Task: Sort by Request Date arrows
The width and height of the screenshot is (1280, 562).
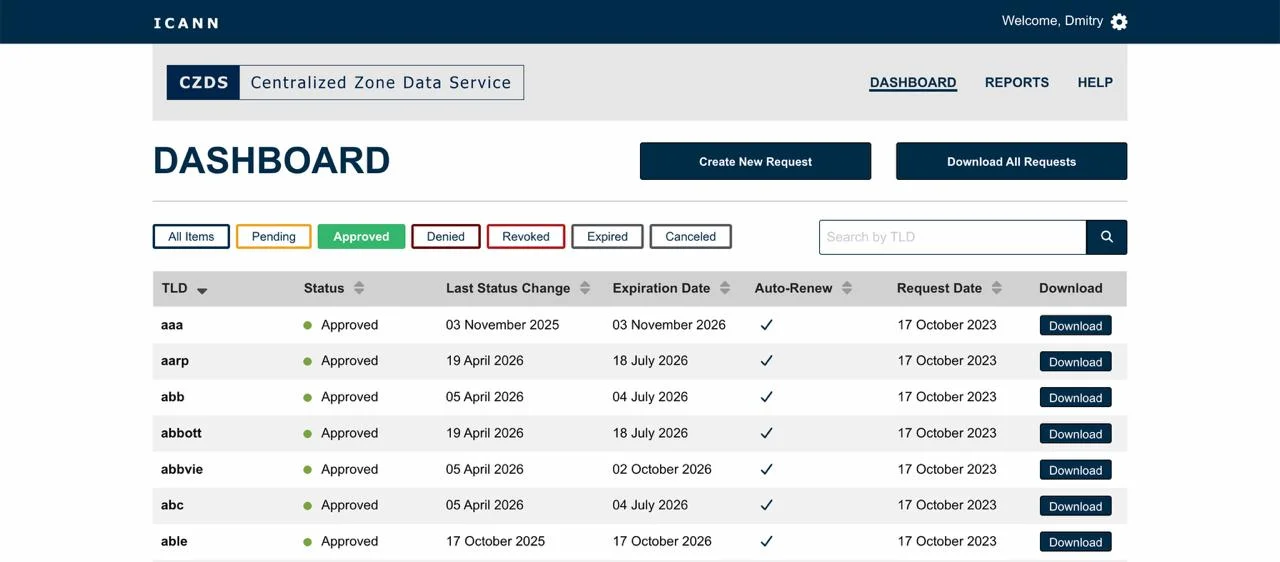Action: (997, 288)
